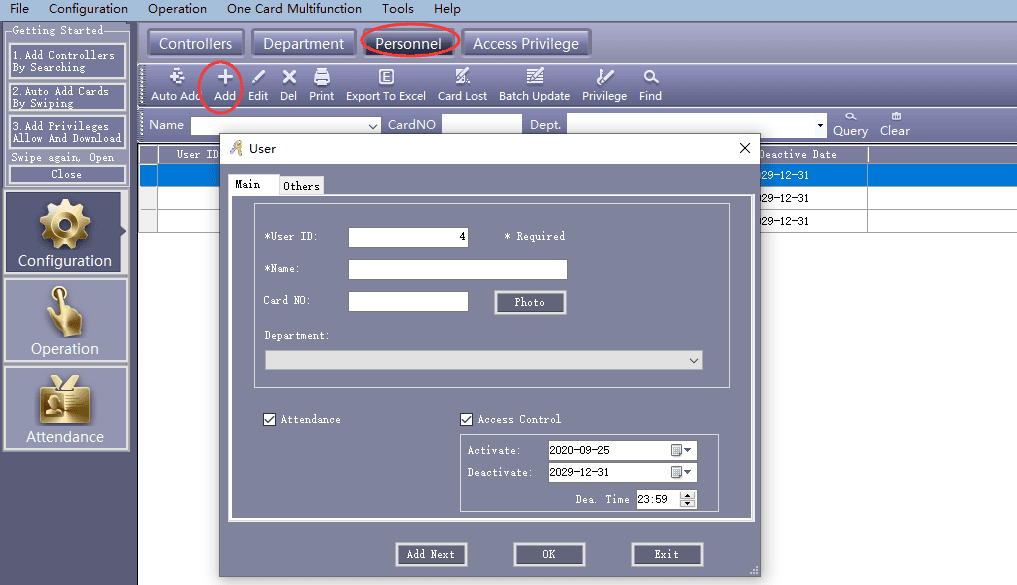
Task: Click the Name field in User dialog
Action: click(458, 269)
